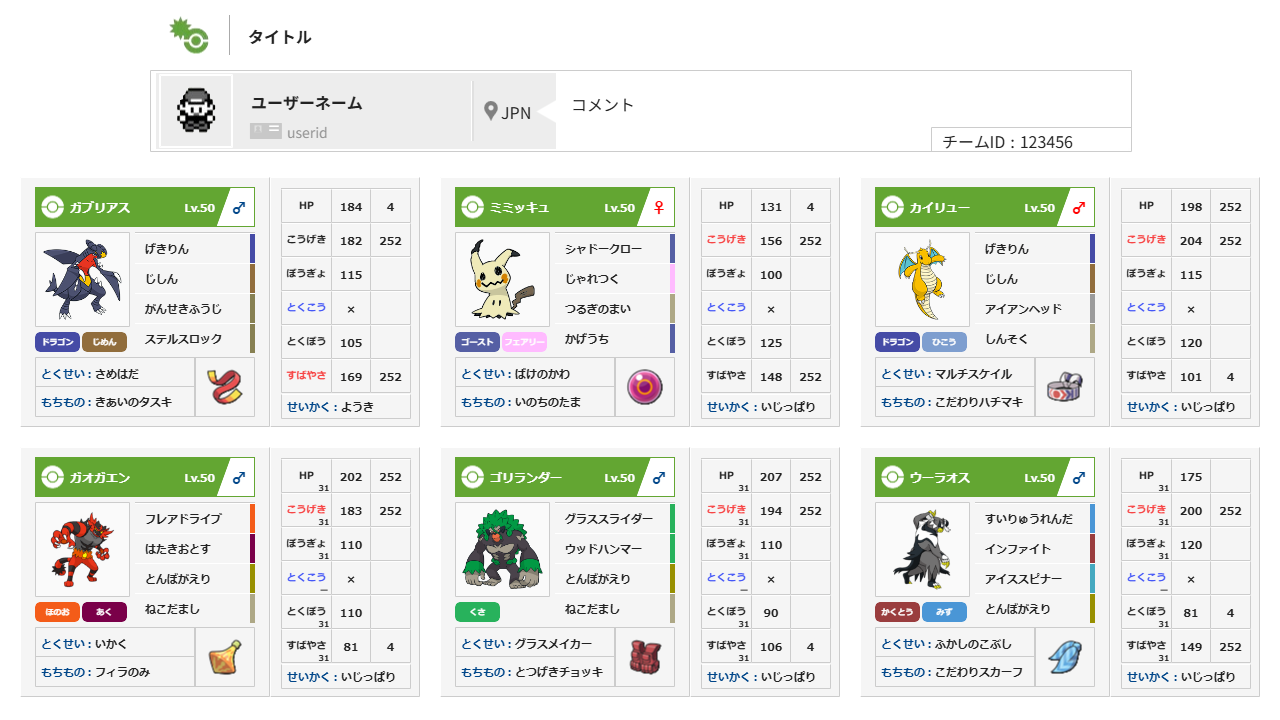Select the ドラゴン type badge under Garchomp
This screenshot has width=1280, height=720.
tap(59, 341)
